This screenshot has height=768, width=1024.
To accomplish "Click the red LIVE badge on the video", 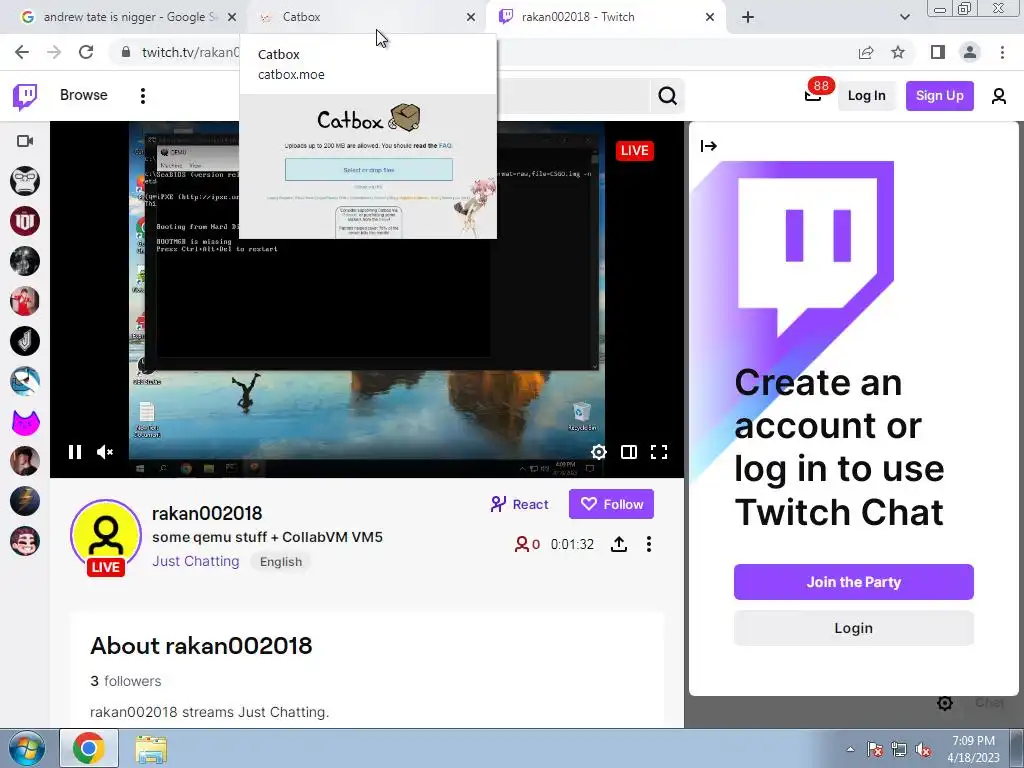I will 634,151.
